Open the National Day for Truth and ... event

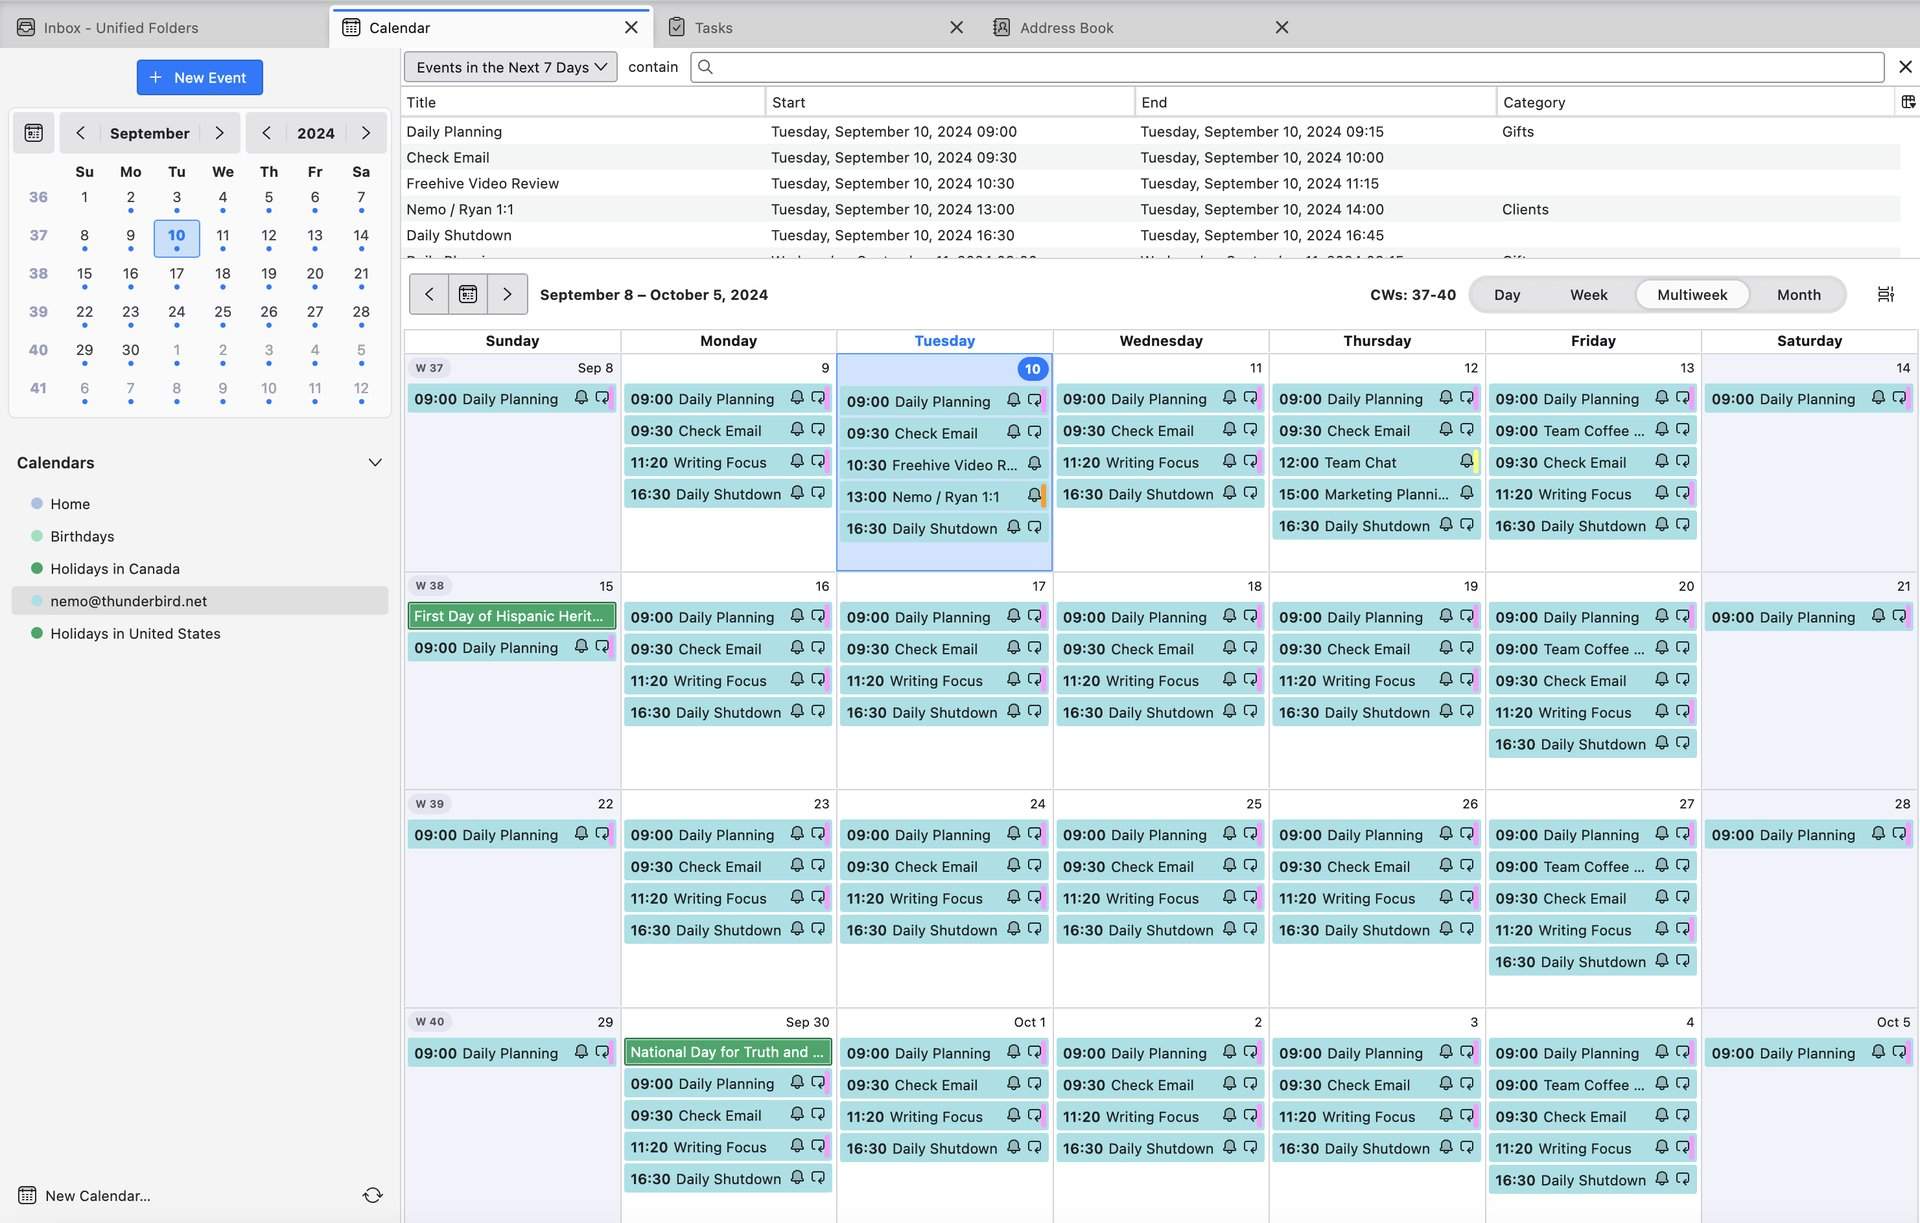click(x=728, y=1052)
